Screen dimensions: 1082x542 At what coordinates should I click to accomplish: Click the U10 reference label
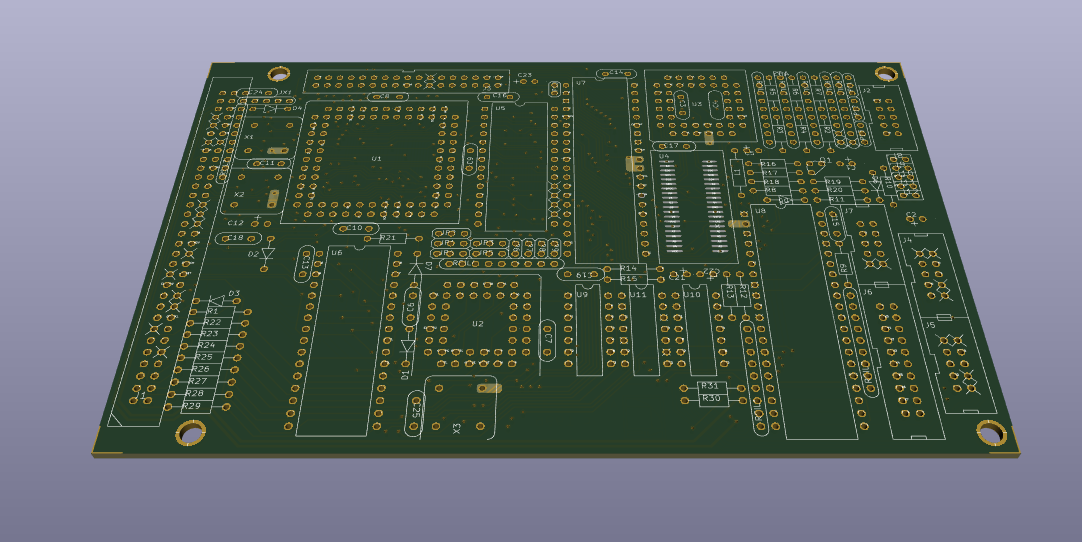pyautogui.click(x=691, y=294)
